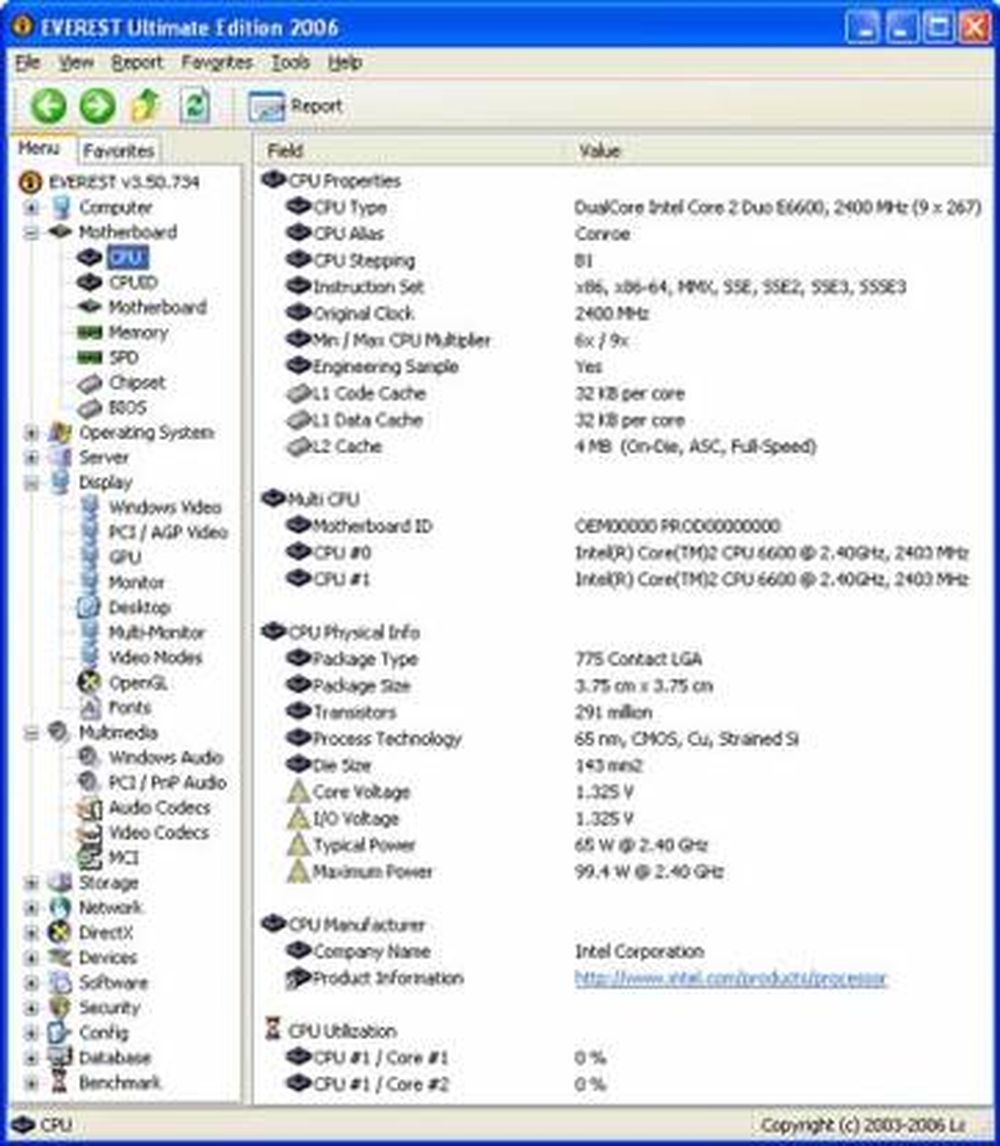Viewport: 1000px width, 1146px height.
Task: Open the Report menu
Action: [137, 63]
